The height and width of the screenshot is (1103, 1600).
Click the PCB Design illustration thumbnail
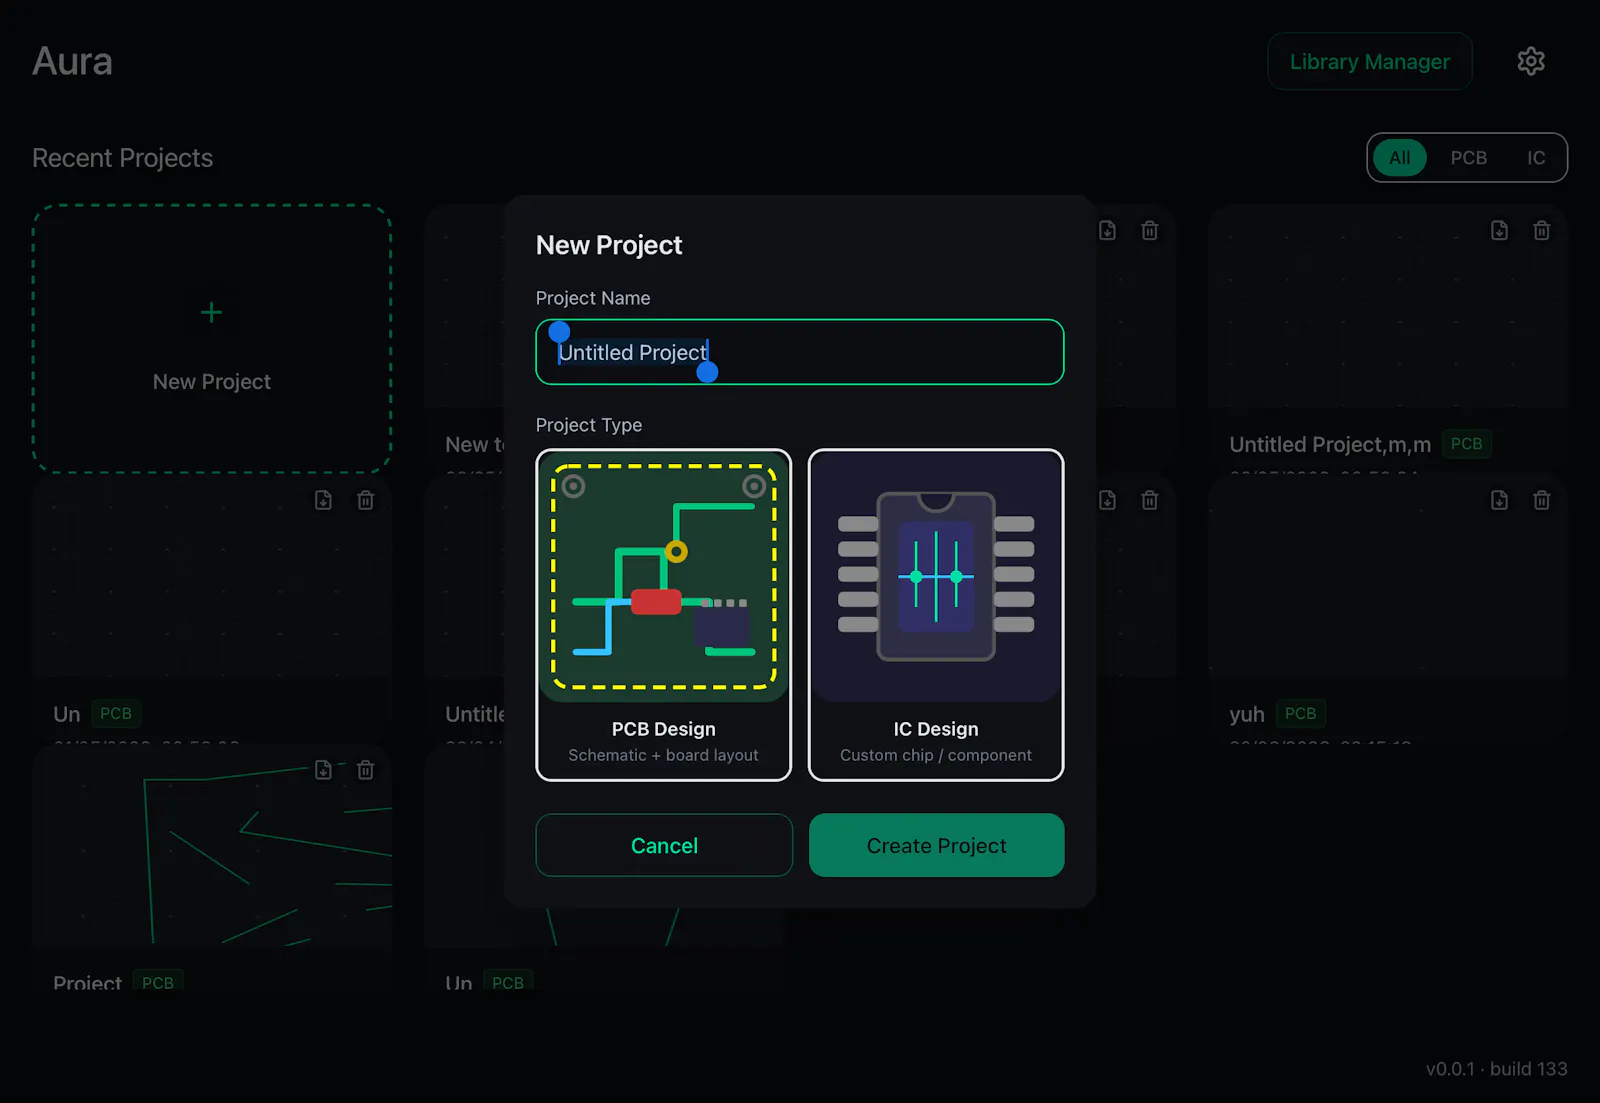(x=664, y=577)
